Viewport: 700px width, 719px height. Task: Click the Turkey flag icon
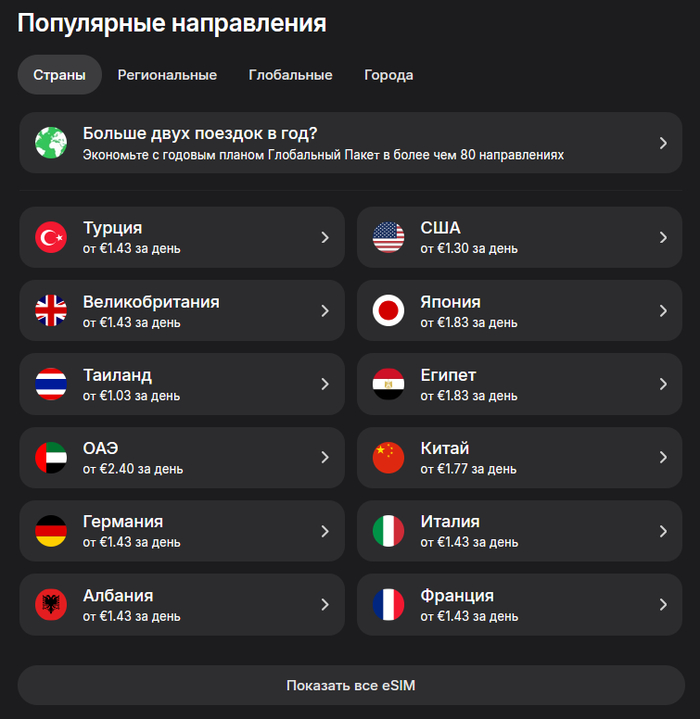(51, 237)
